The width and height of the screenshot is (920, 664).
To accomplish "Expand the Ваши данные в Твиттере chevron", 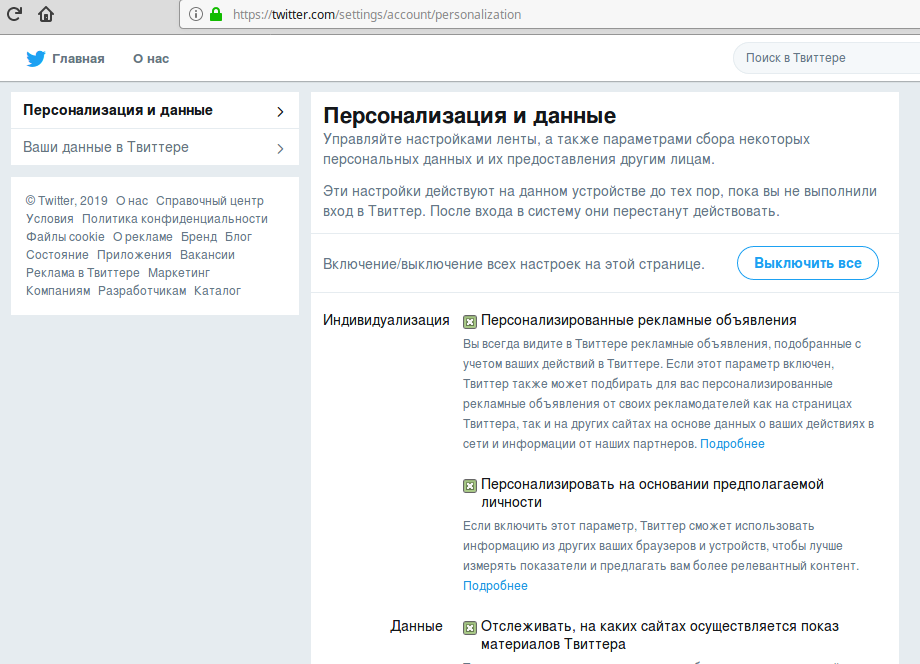I will pyautogui.click(x=280, y=148).
